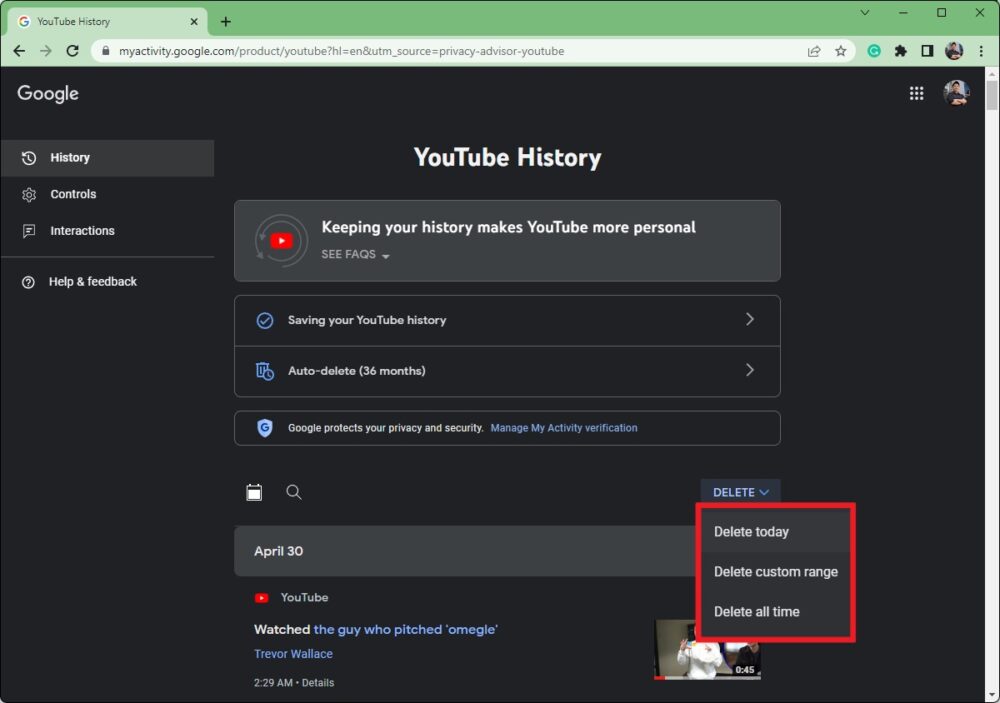Select Delete today from the menu
The width and height of the screenshot is (1000, 703).
751,532
